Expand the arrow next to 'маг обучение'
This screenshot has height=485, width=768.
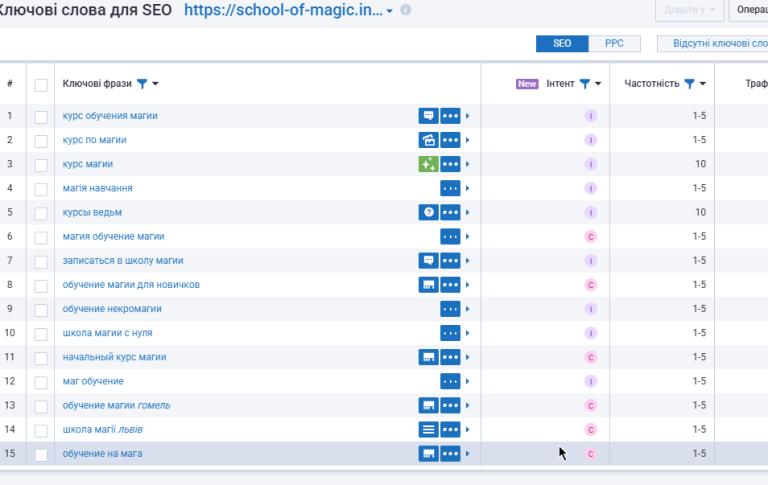[x=467, y=381]
